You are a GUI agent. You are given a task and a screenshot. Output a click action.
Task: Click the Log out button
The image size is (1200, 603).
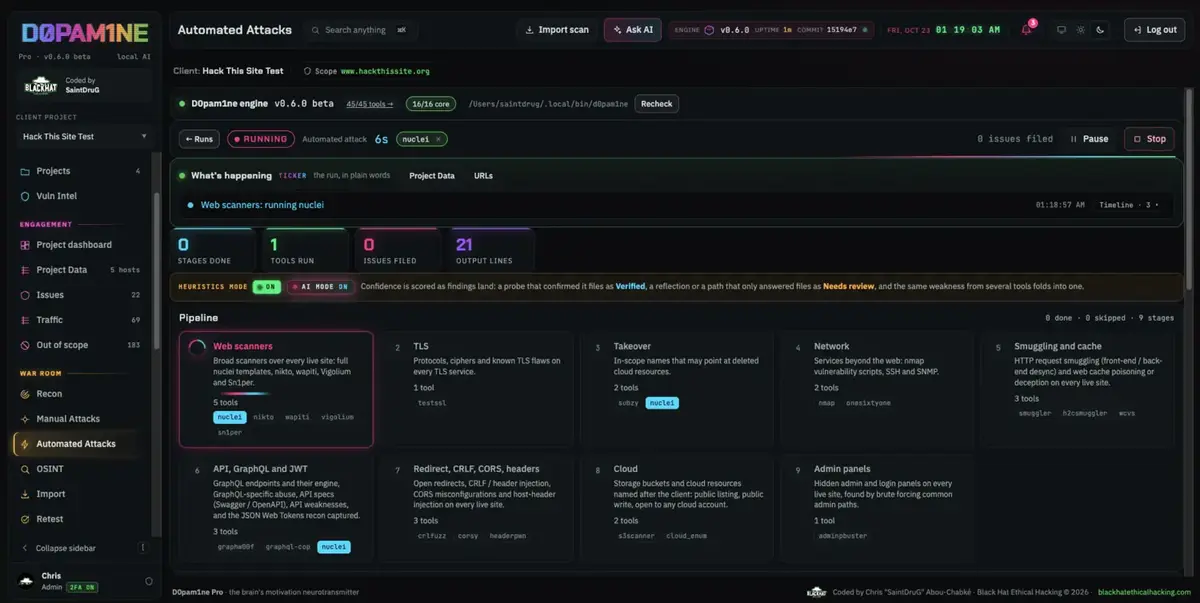(x=1154, y=30)
